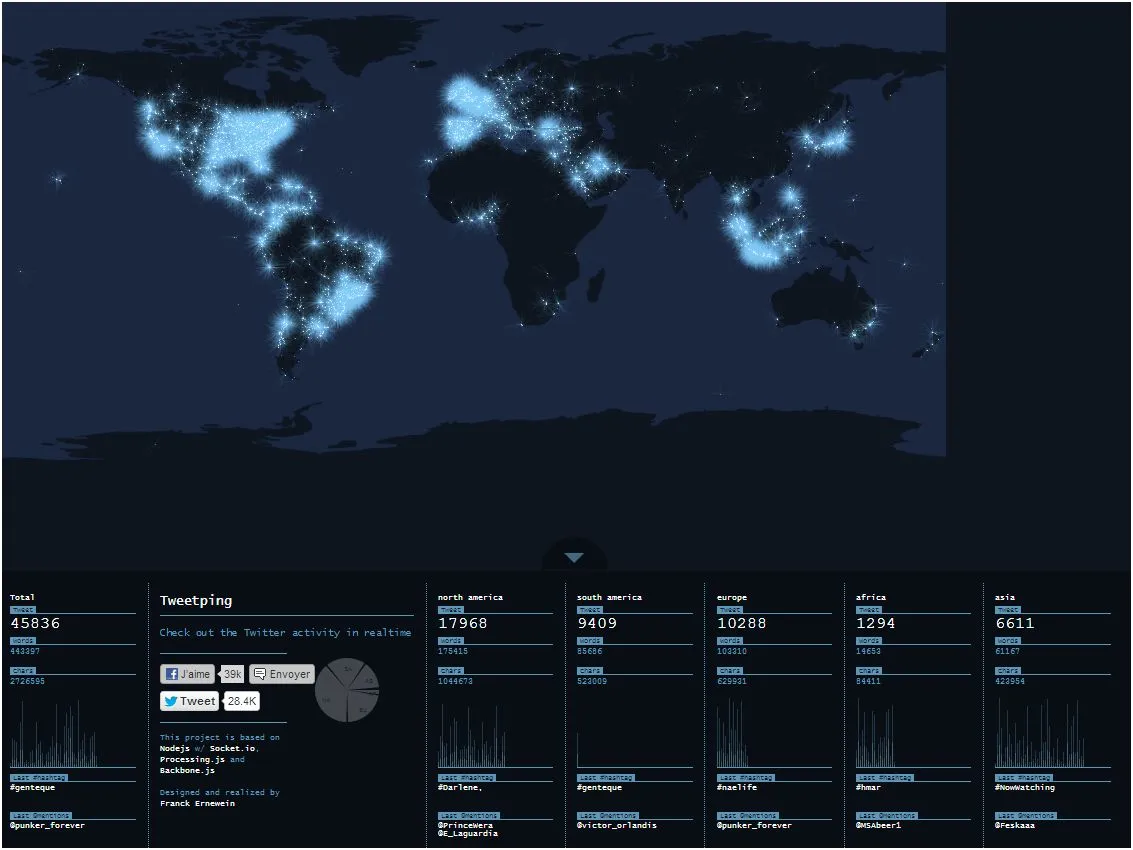Click the north america words value 175415
The width and height of the screenshot is (1133, 850).
pos(453,652)
